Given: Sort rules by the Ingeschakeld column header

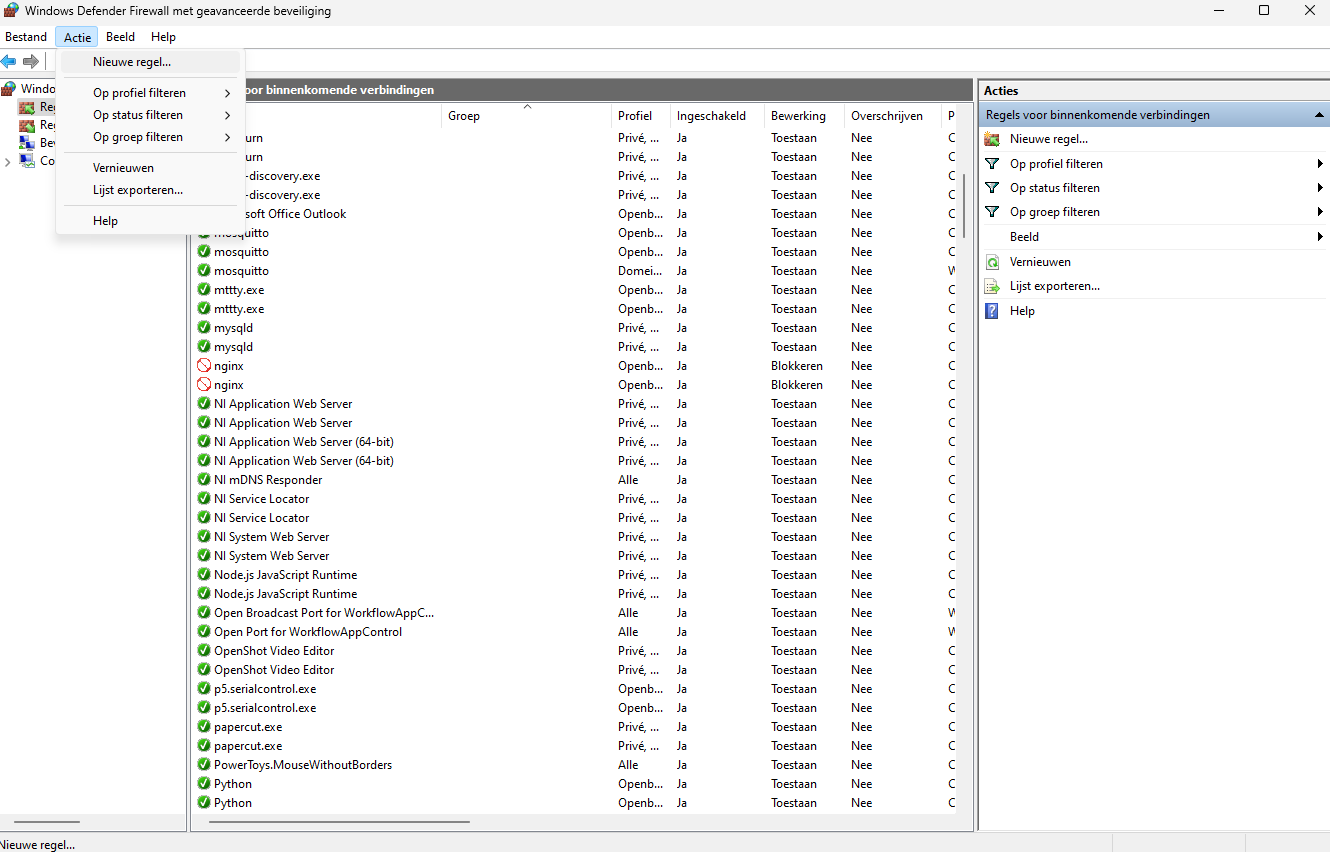Looking at the screenshot, I should [711, 116].
